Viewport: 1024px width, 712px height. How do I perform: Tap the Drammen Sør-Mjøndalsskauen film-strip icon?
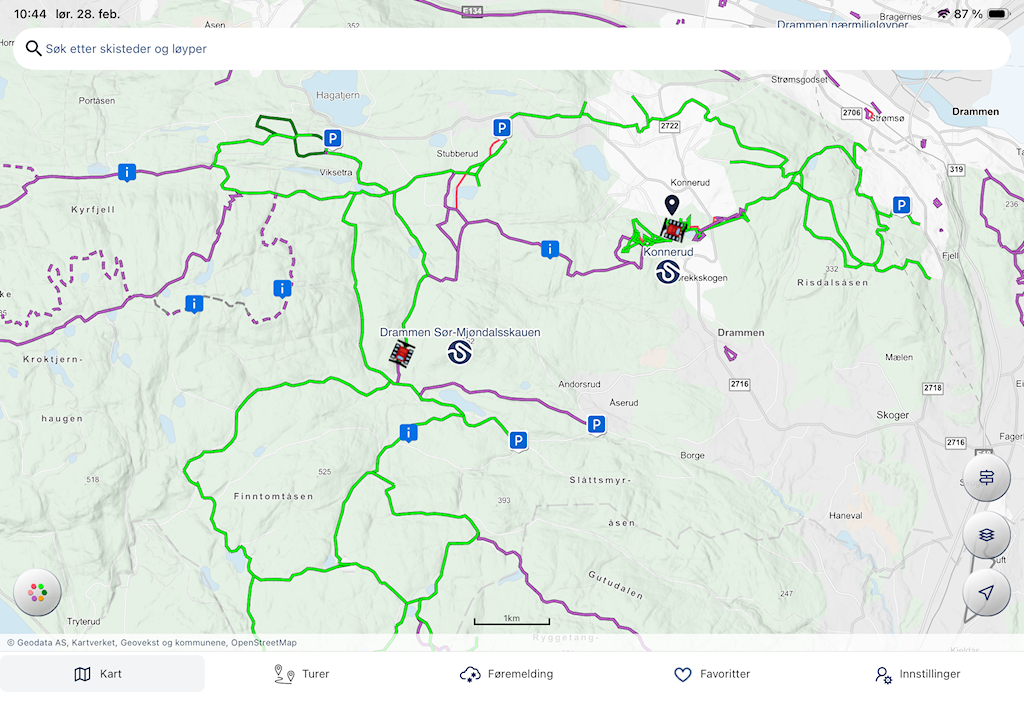(402, 352)
